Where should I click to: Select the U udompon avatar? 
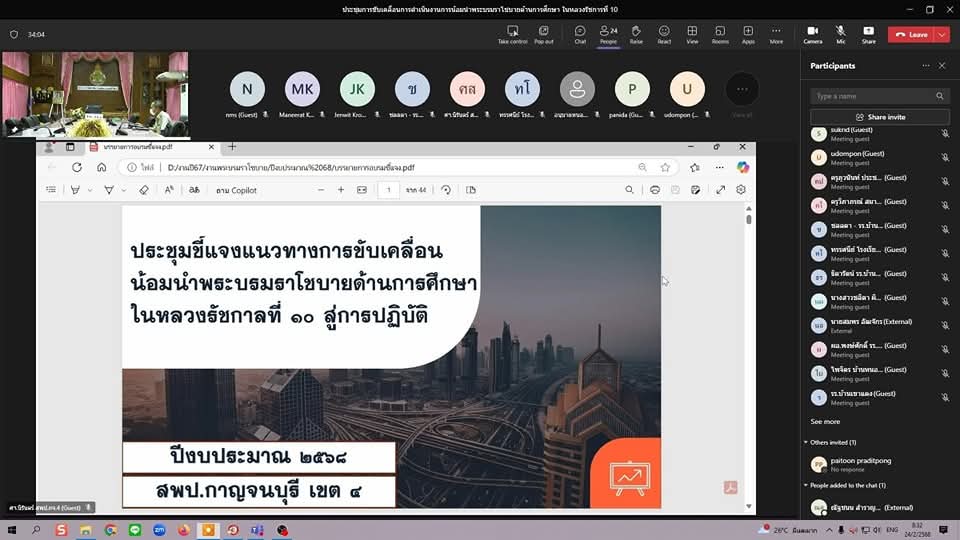[687, 89]
